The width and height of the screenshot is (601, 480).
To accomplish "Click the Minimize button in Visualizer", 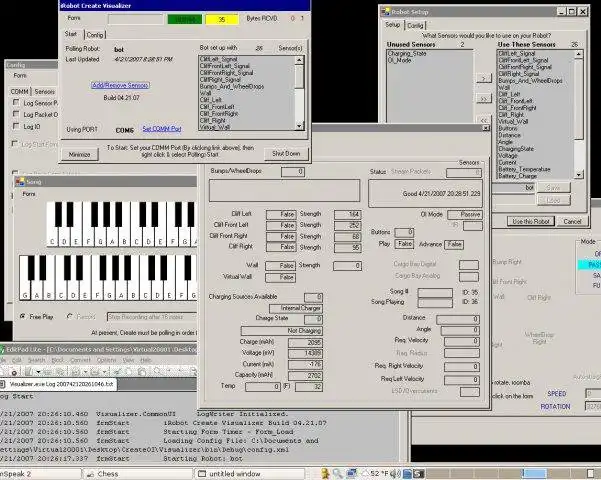I will (x=80, y=154).
